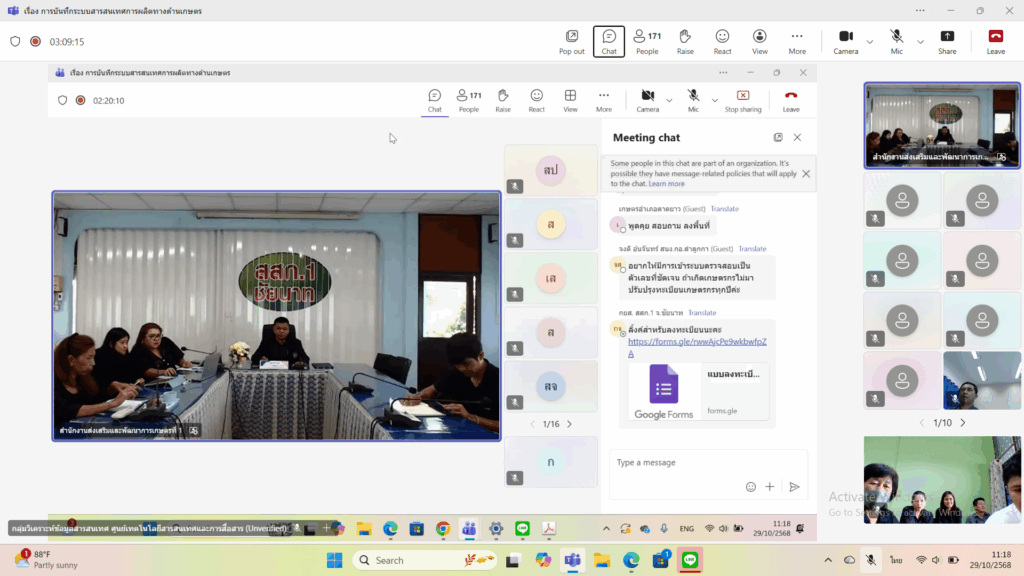Unmute the Mic in the top toolbar

[897, 41]
